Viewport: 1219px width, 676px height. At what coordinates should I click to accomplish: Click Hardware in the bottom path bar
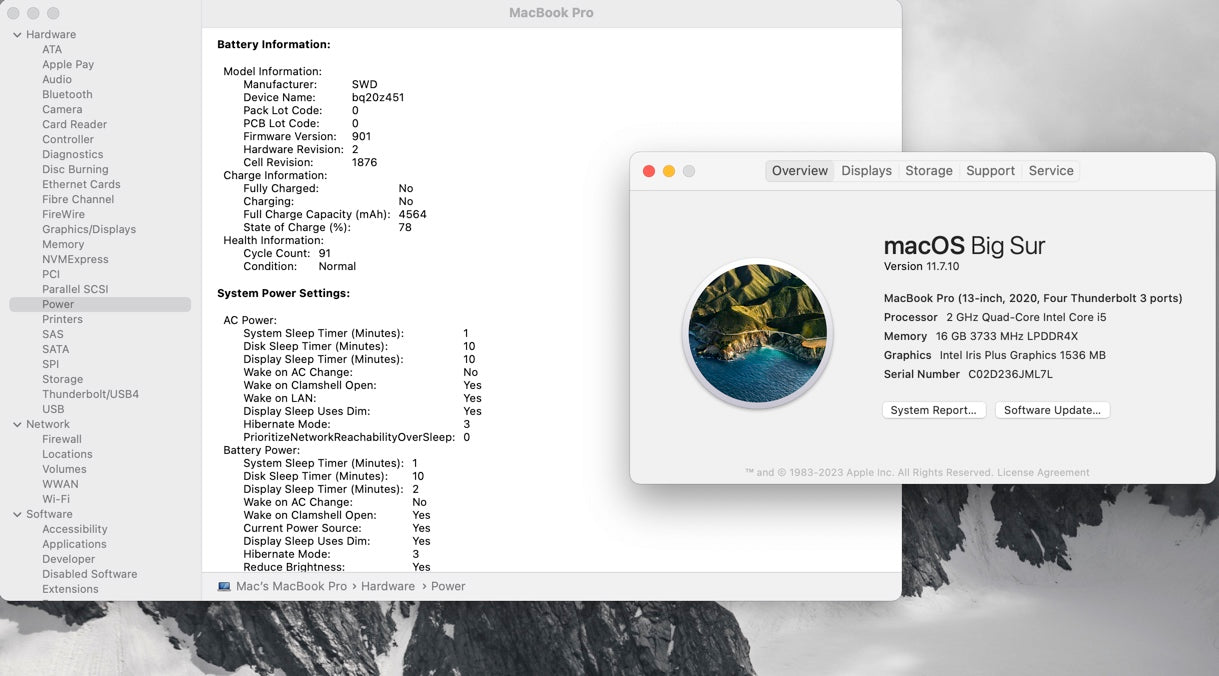388,586
